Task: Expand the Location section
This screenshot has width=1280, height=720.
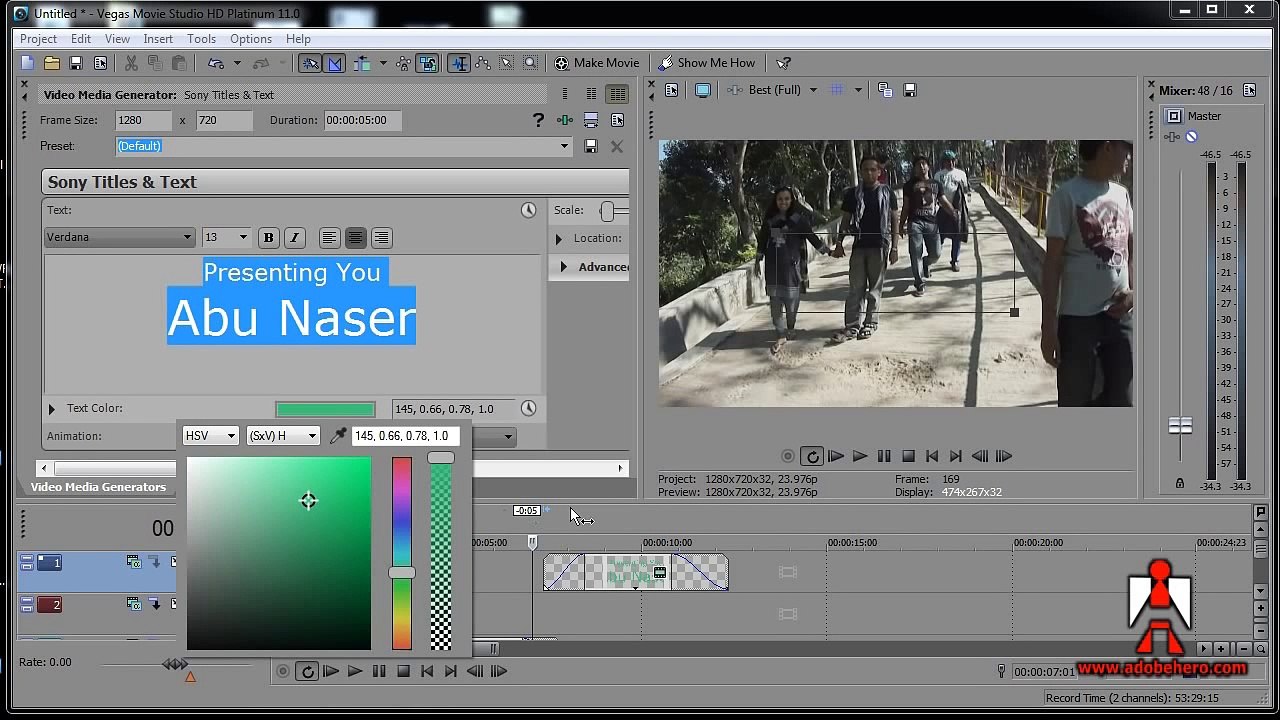Action: pyautogui.click(x=559, y=239)
